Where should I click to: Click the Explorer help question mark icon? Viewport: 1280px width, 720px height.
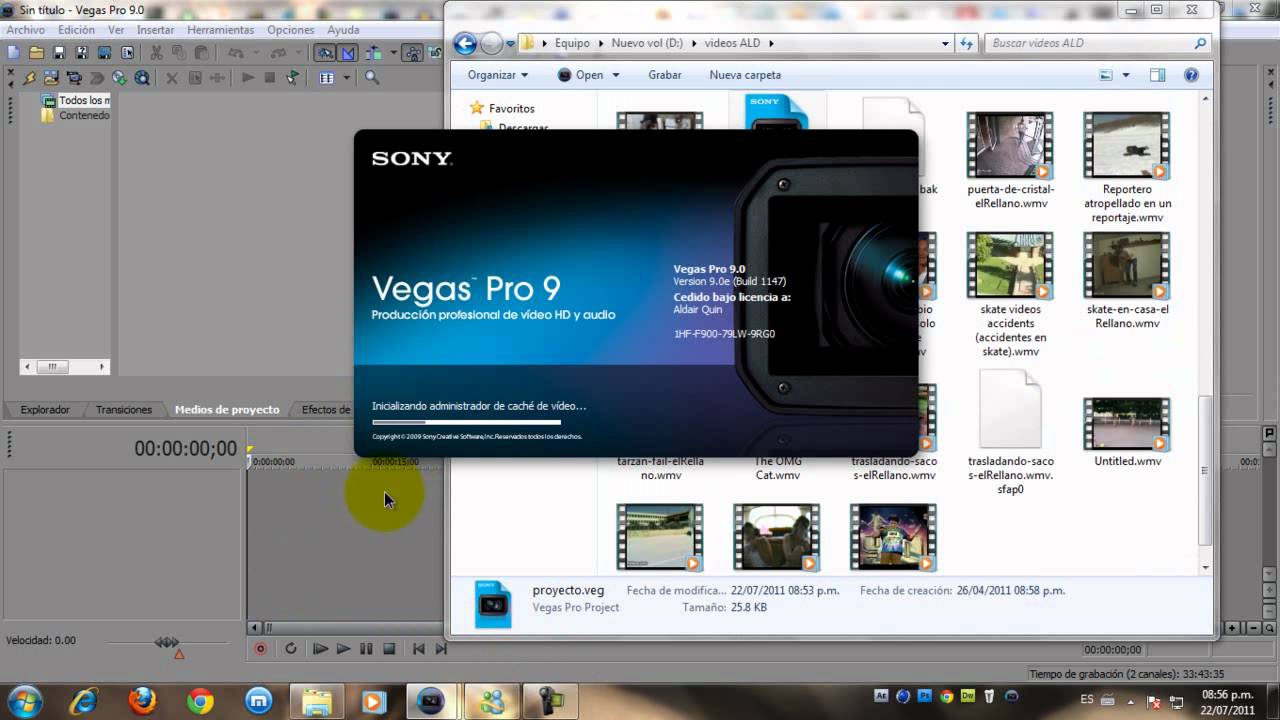tap(1191, 75)
